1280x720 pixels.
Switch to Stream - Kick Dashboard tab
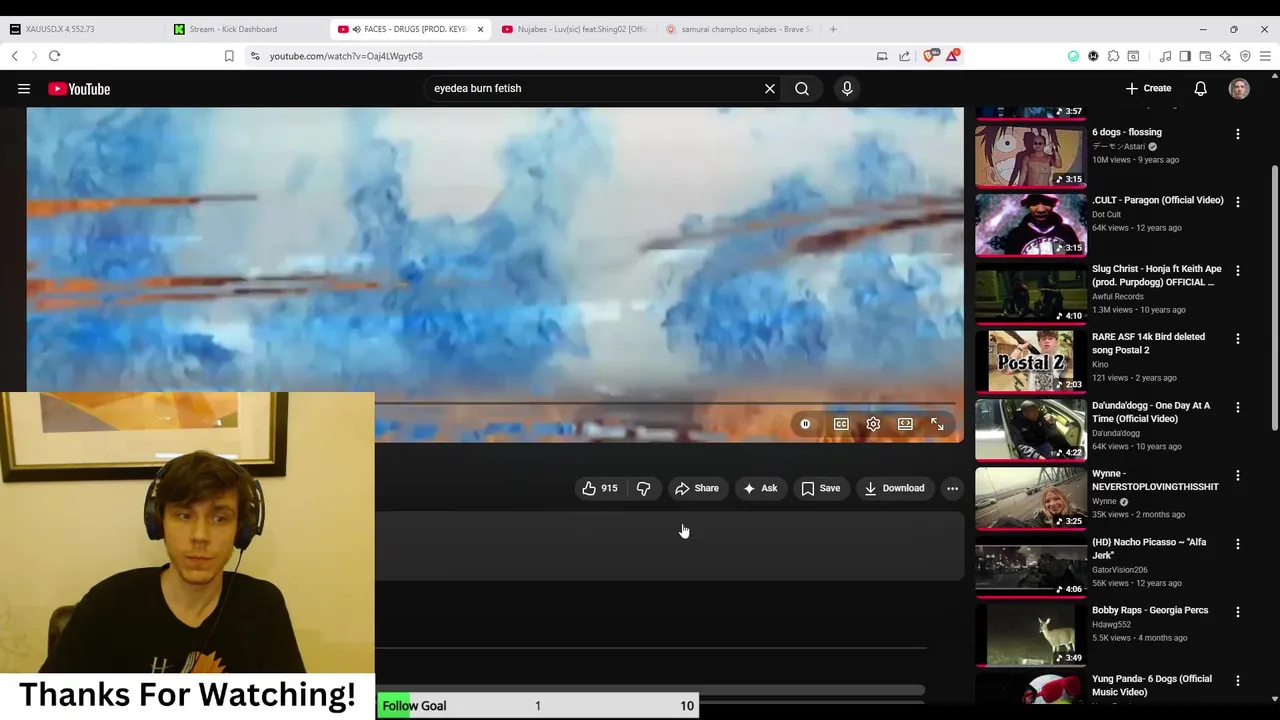(x=246, y=29)
